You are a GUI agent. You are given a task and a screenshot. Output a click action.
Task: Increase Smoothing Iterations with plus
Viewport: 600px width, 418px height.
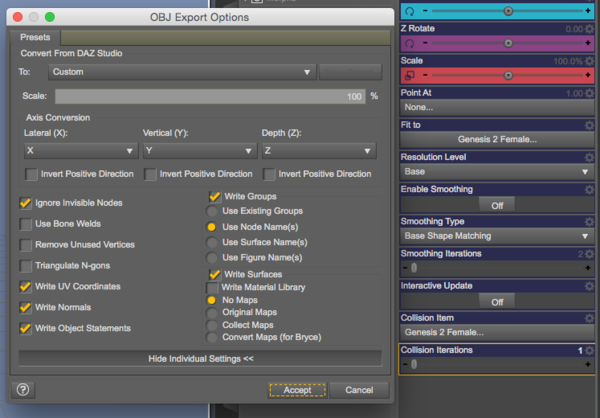(588, 268)
